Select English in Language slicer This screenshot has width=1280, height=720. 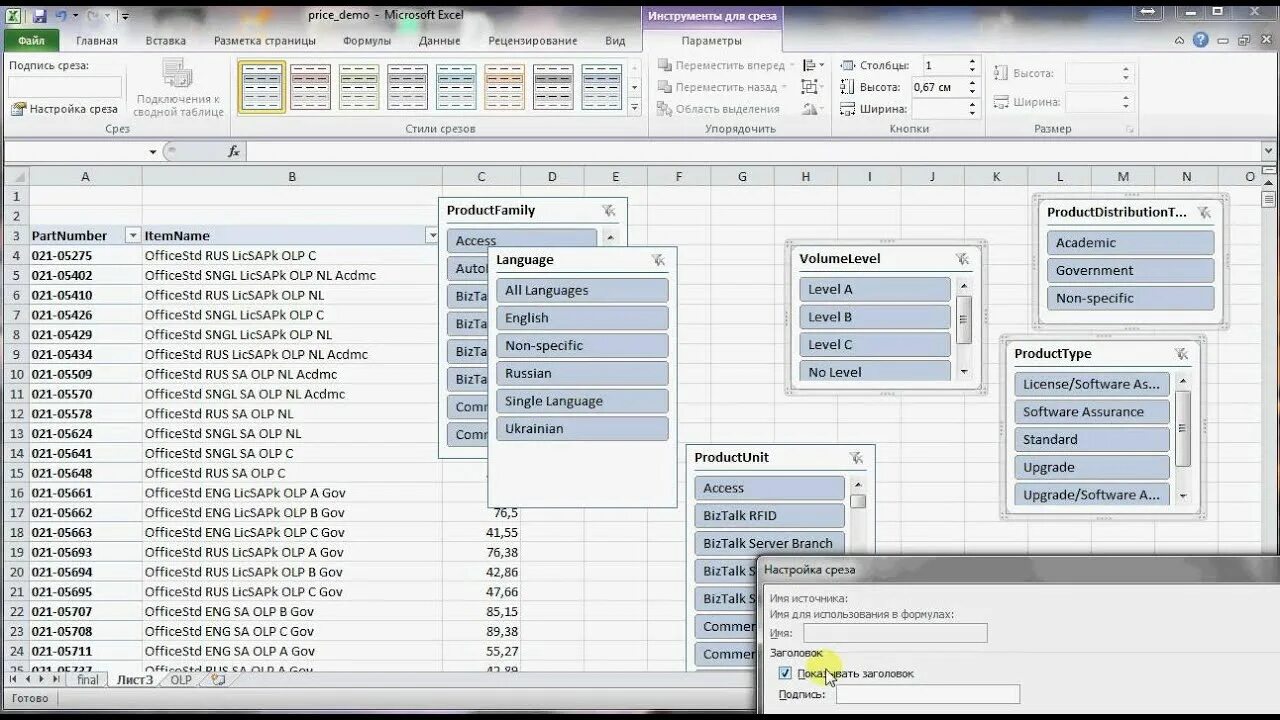click(582, 318)
